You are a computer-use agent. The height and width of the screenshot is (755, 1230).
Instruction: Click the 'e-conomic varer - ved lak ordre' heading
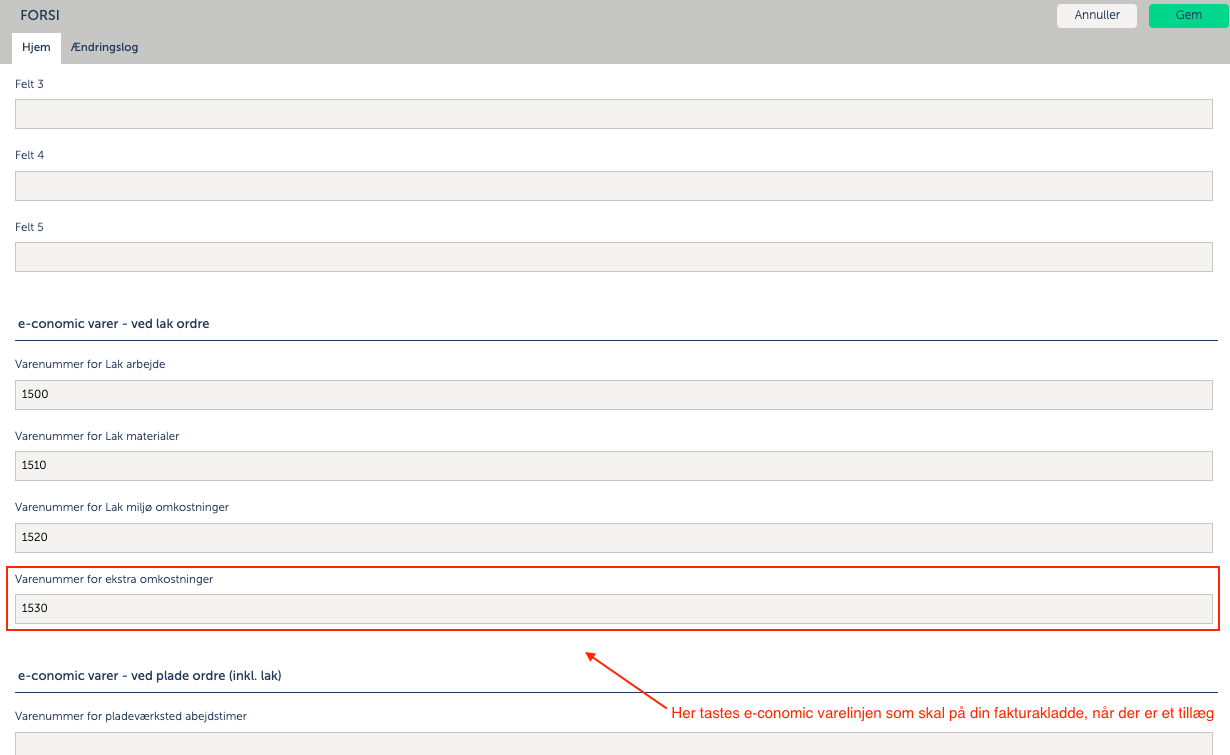pos(114,324)
